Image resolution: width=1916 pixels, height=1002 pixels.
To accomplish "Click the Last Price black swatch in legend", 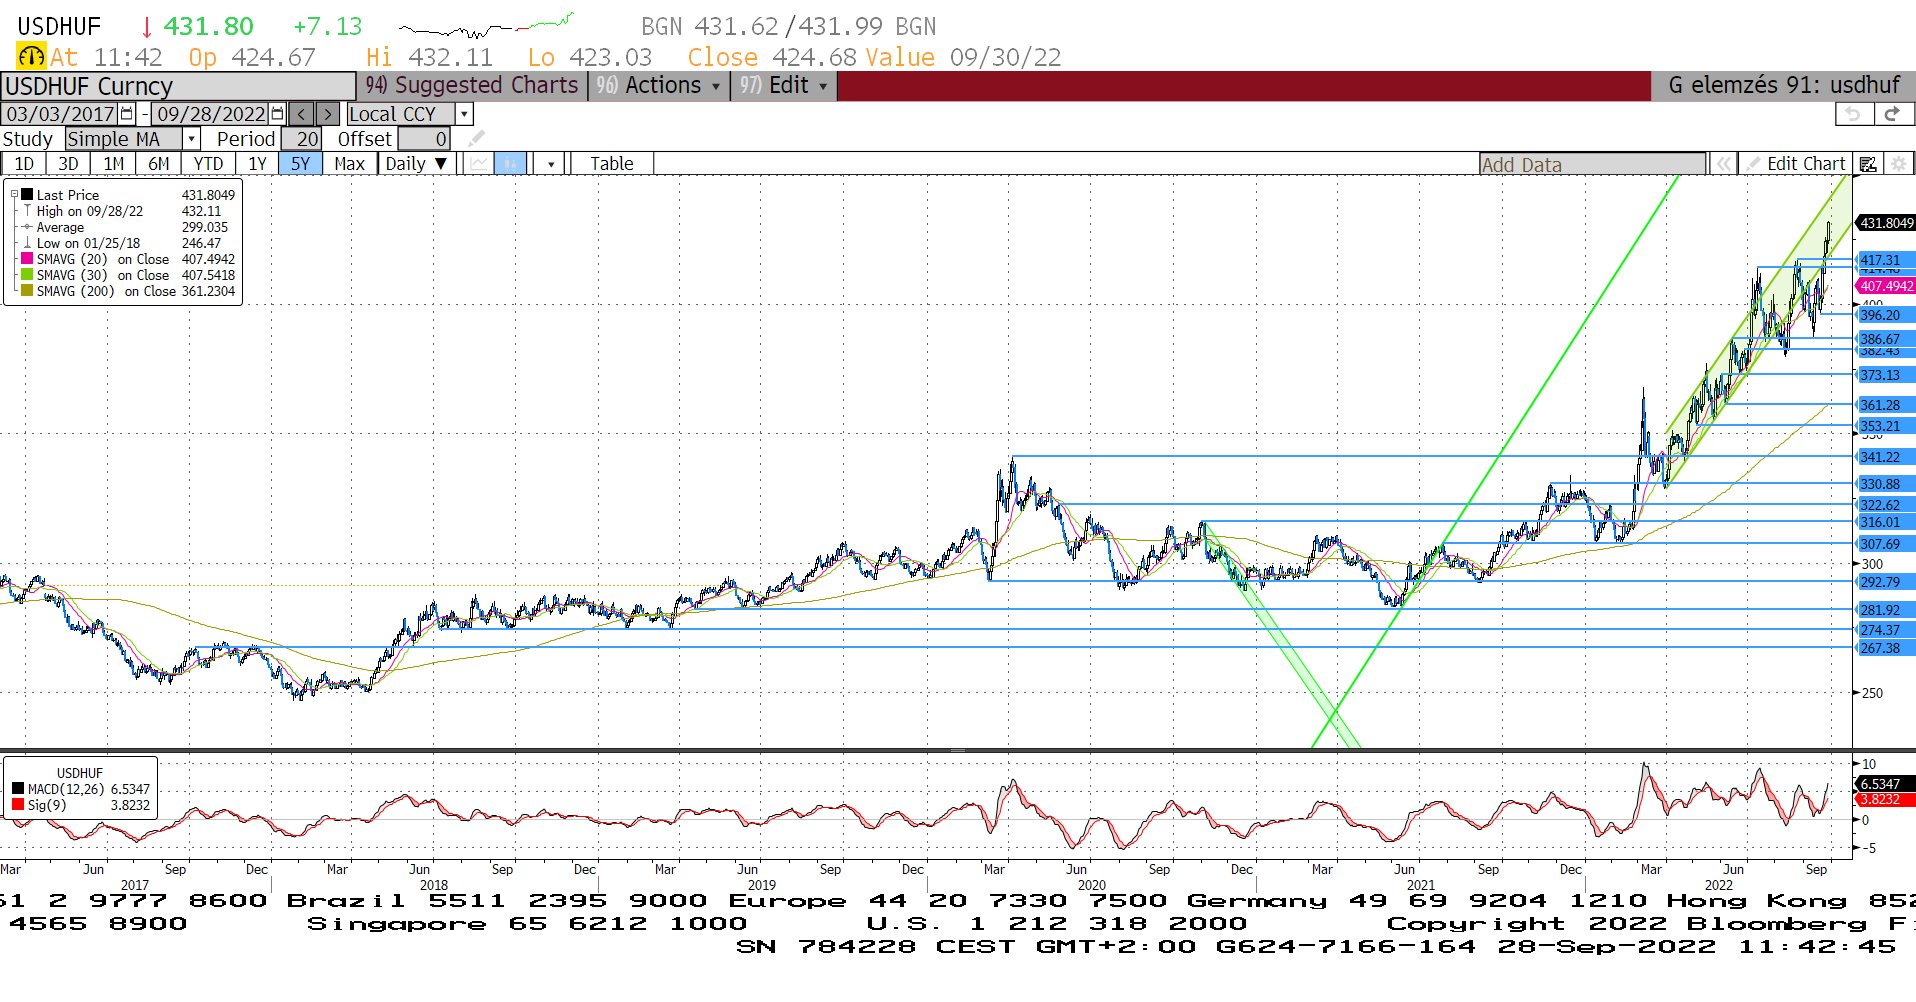I will 27,195.
